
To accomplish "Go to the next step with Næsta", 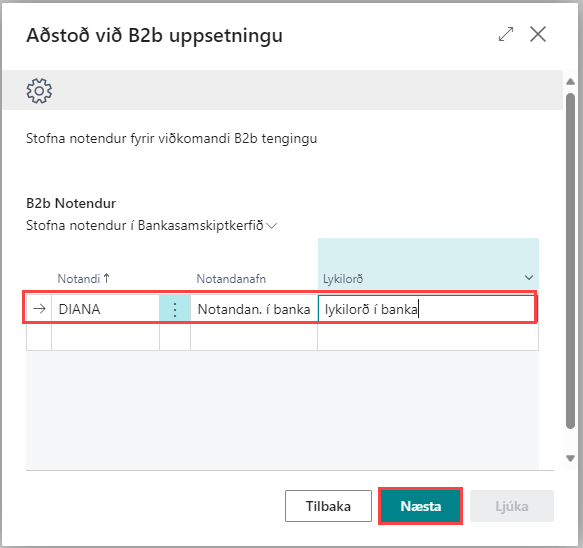I will coord(421,506).
